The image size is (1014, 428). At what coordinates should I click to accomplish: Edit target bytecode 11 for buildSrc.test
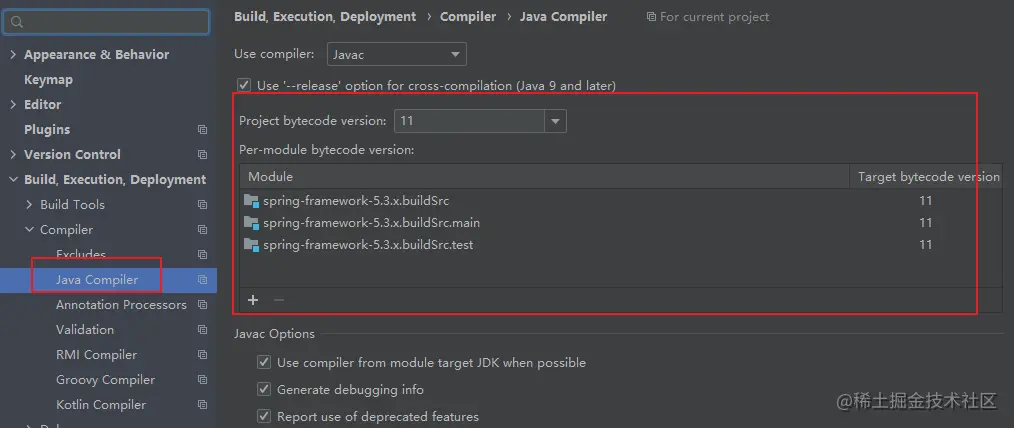tap(925, 245)
